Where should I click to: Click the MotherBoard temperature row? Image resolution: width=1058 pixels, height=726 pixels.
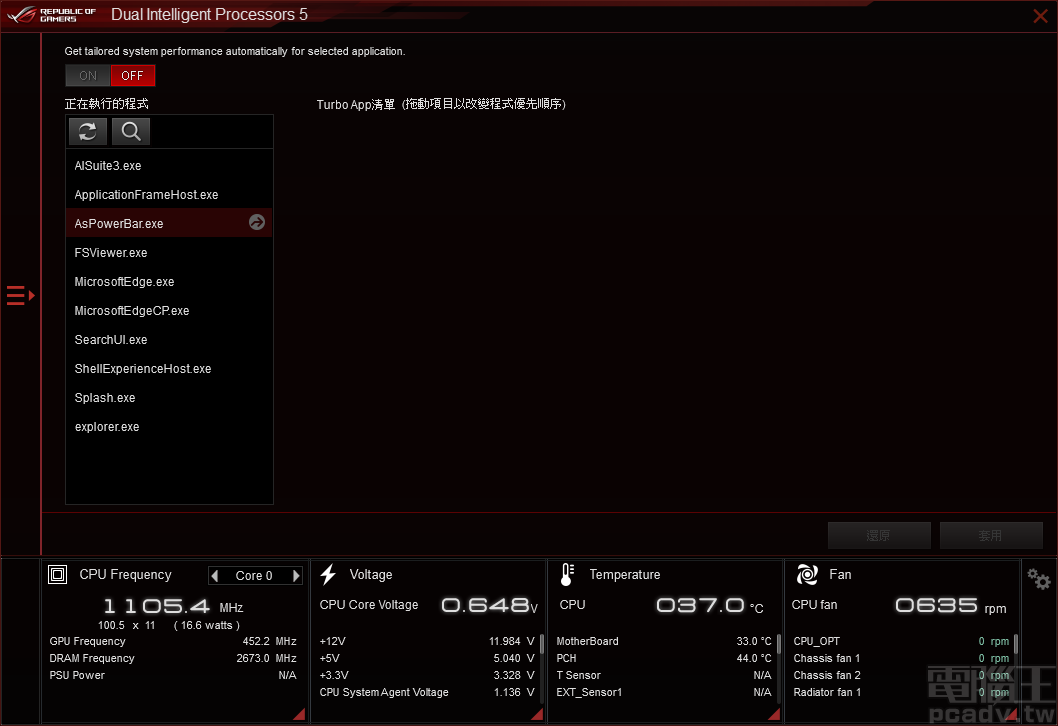point(664,641)
